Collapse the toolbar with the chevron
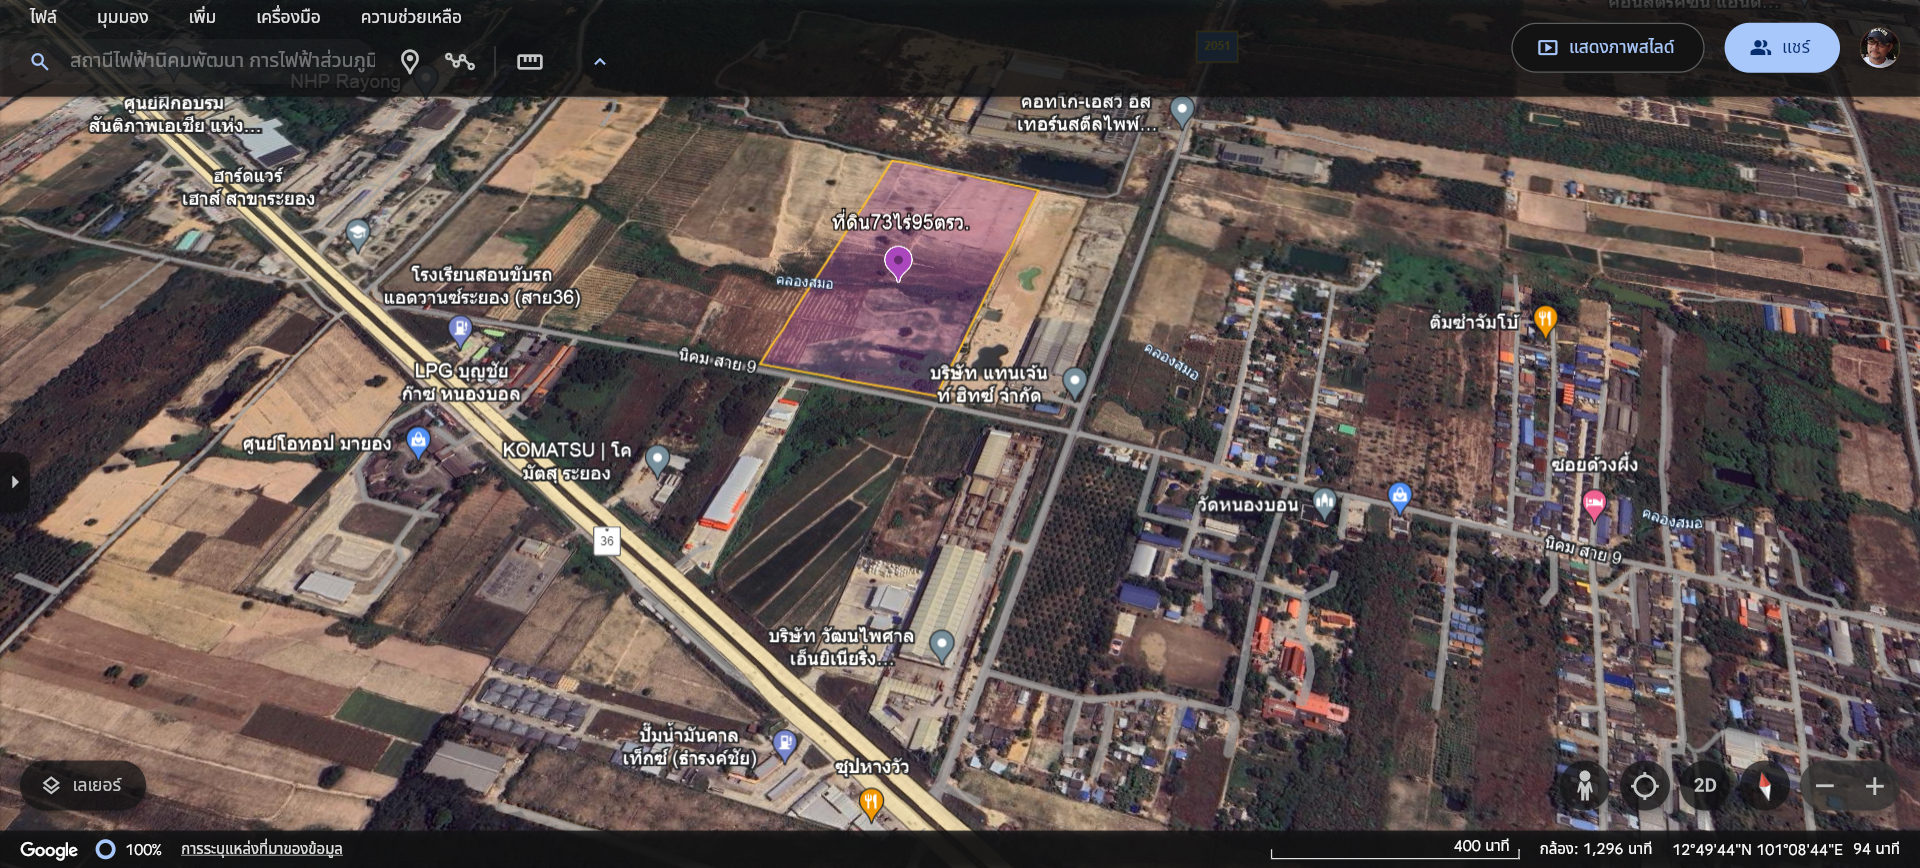Viewport: 1920px width, 868px height. (600, 61)
